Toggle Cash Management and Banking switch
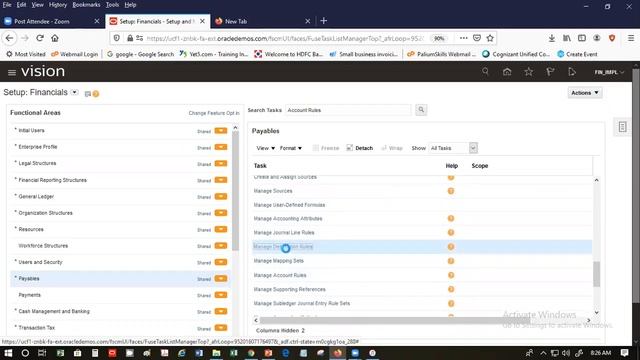The height and width of the screenshot is (360, 640). pyautogui.click(x=221, y=311)
